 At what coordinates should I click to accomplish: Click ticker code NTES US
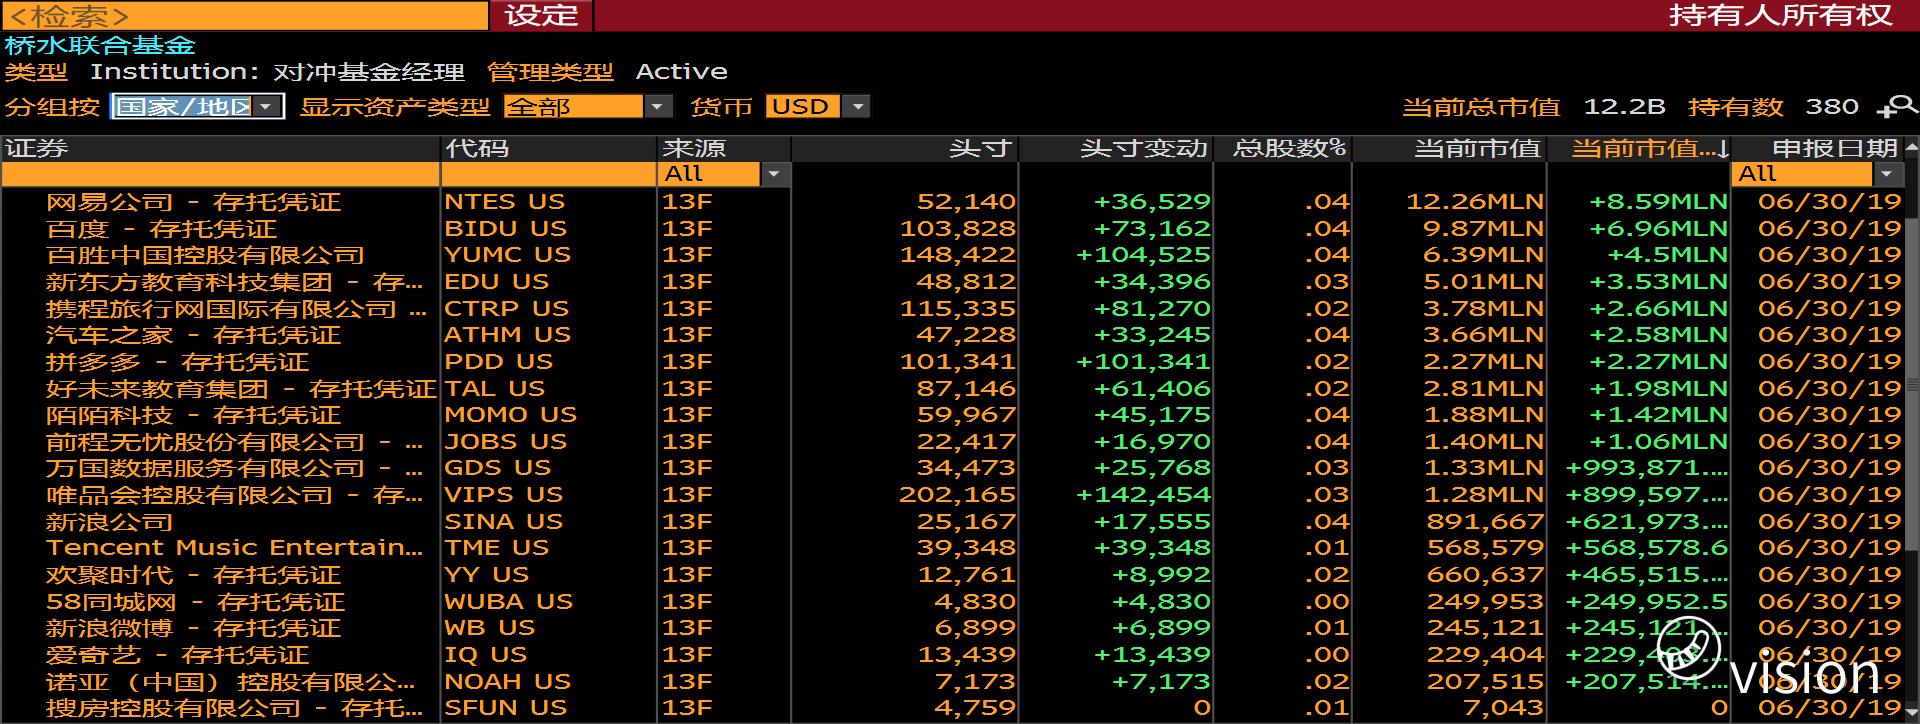(505, 202)
